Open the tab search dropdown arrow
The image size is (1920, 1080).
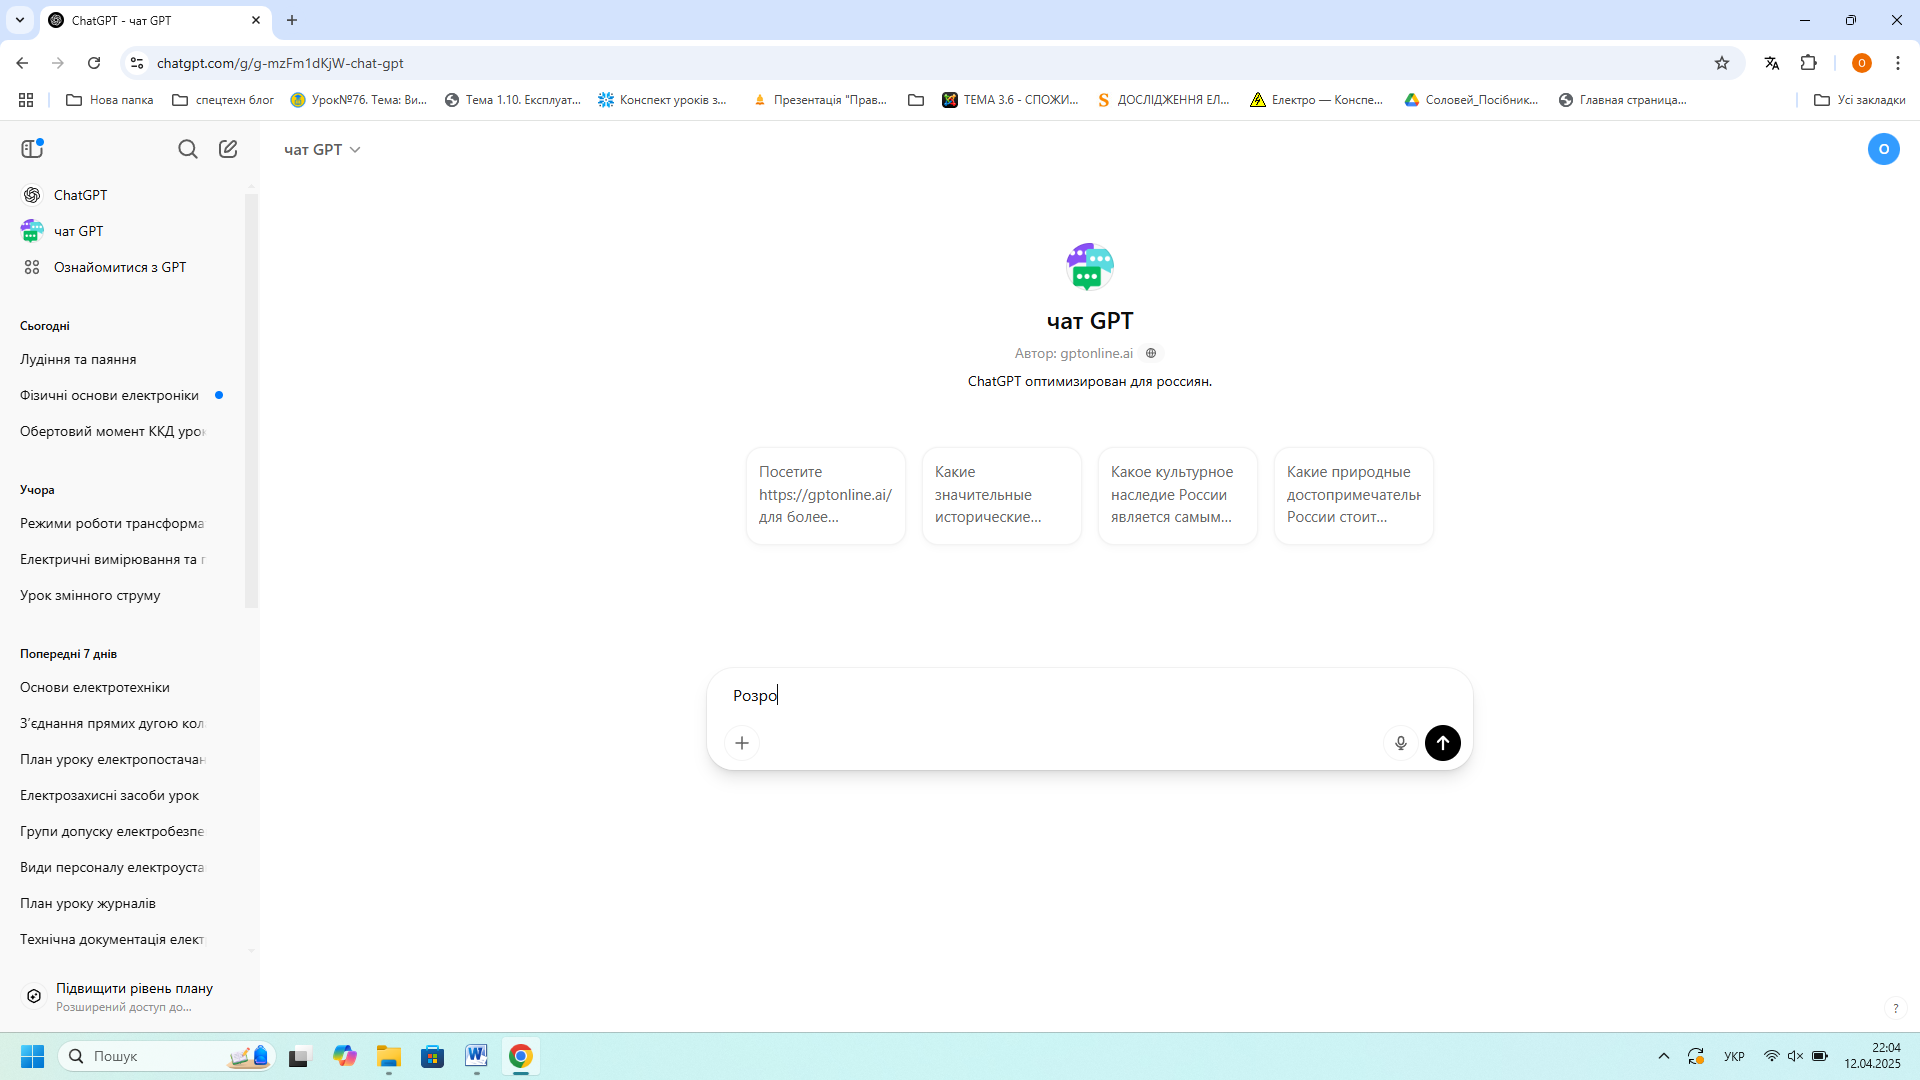coord(20,20)
